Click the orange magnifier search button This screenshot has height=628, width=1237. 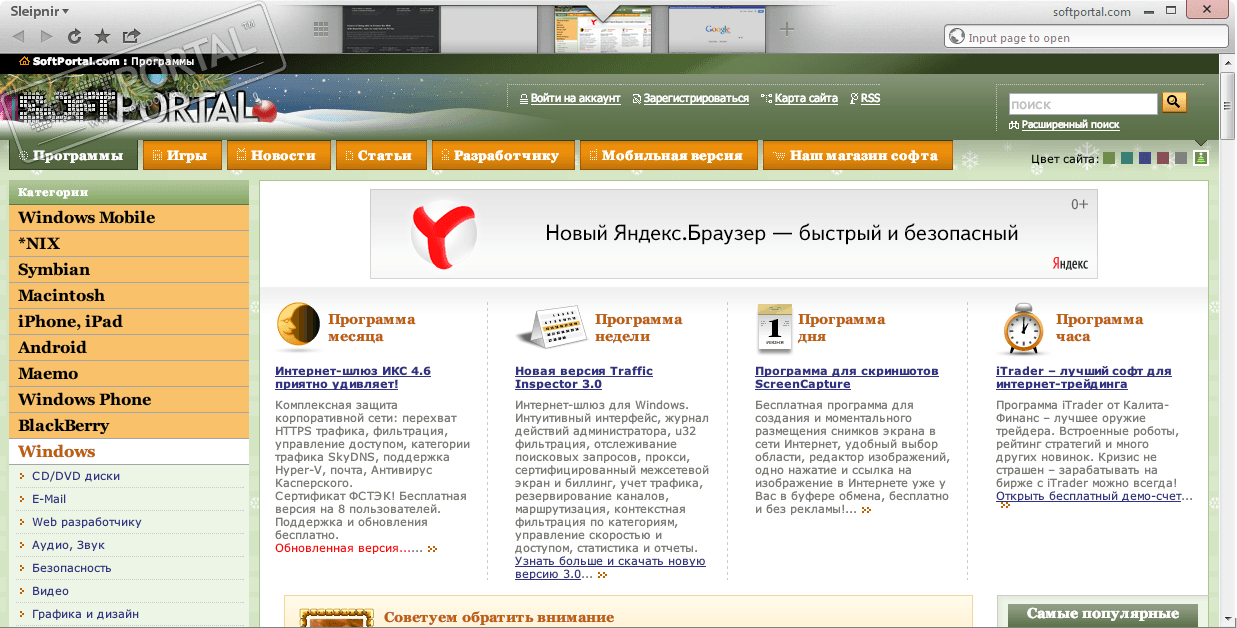1173,102
